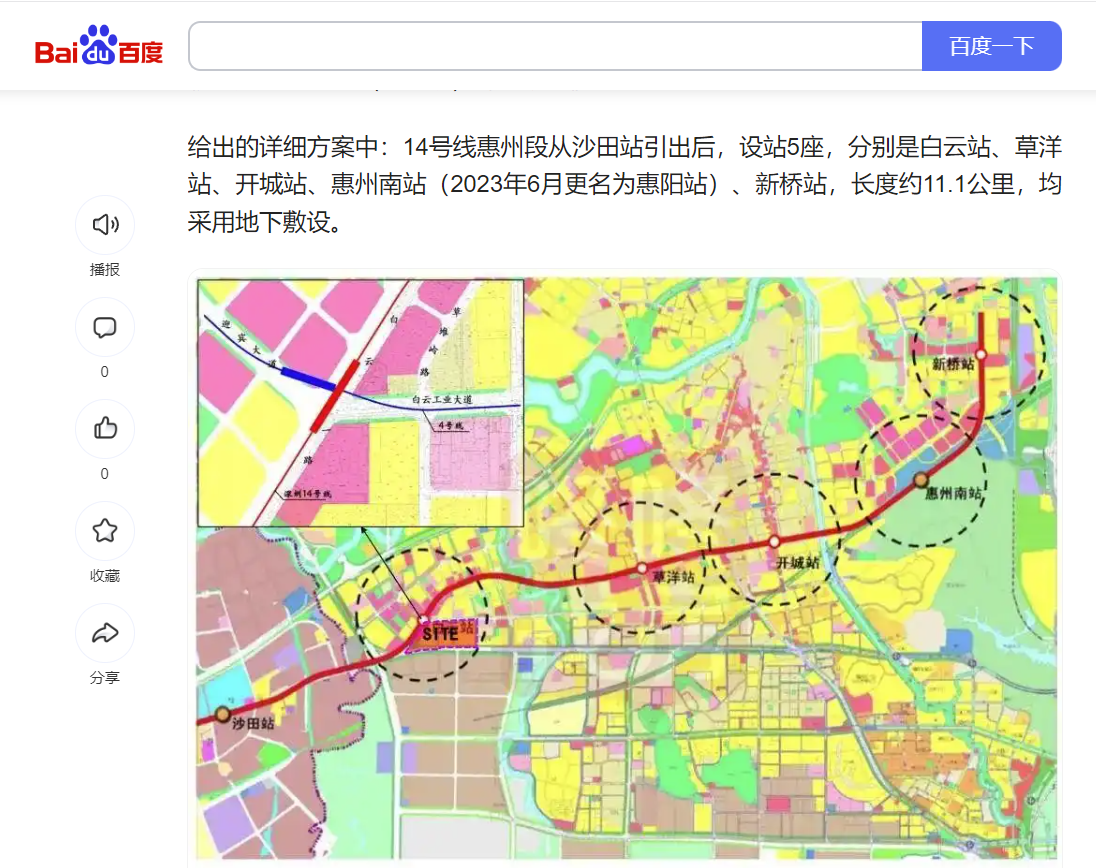Play audio with the 播报 speaker icon

click(105, 224)
